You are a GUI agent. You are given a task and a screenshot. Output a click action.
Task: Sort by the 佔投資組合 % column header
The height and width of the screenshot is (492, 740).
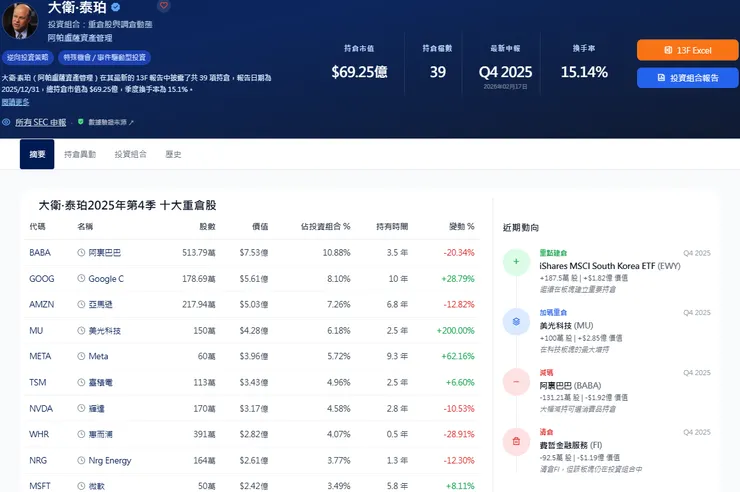pos(325,226)
